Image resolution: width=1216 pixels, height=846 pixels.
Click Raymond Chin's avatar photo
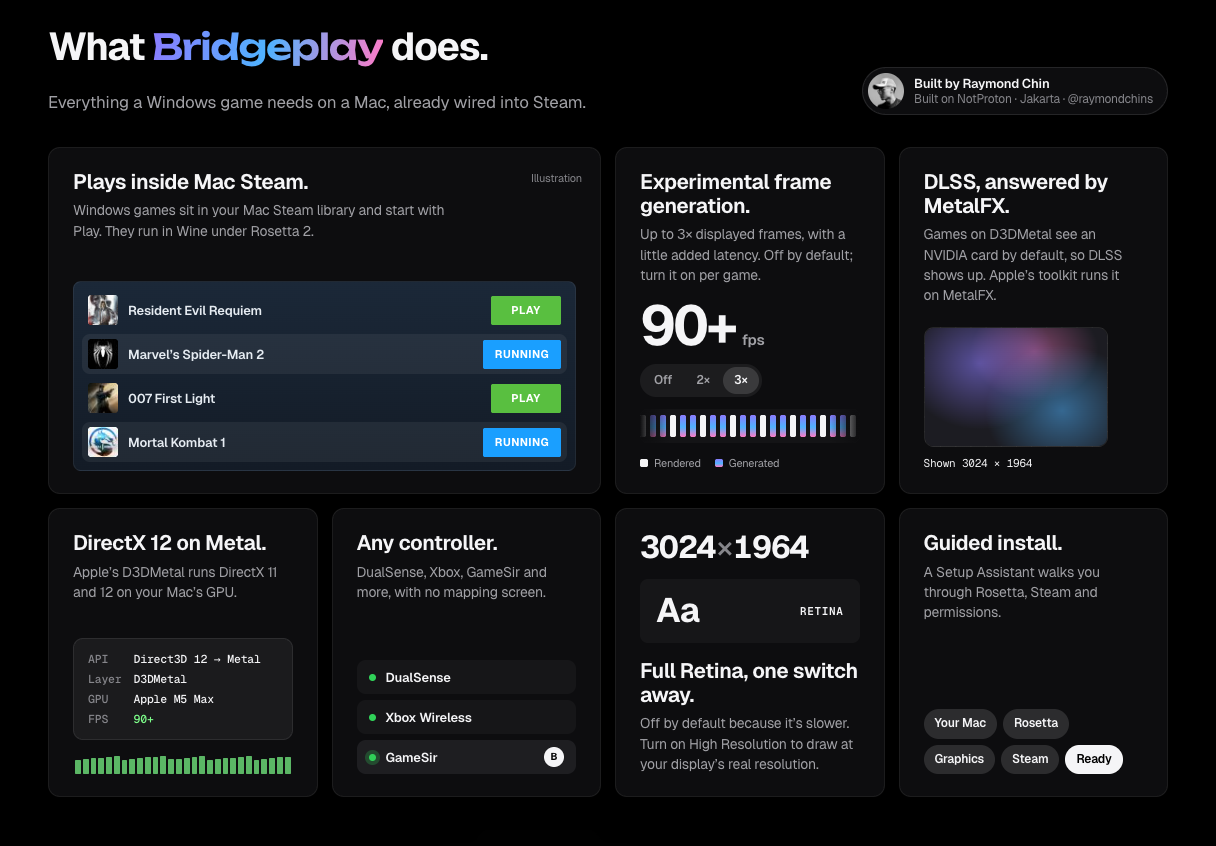pyautogui.click(x=886, y=91)
